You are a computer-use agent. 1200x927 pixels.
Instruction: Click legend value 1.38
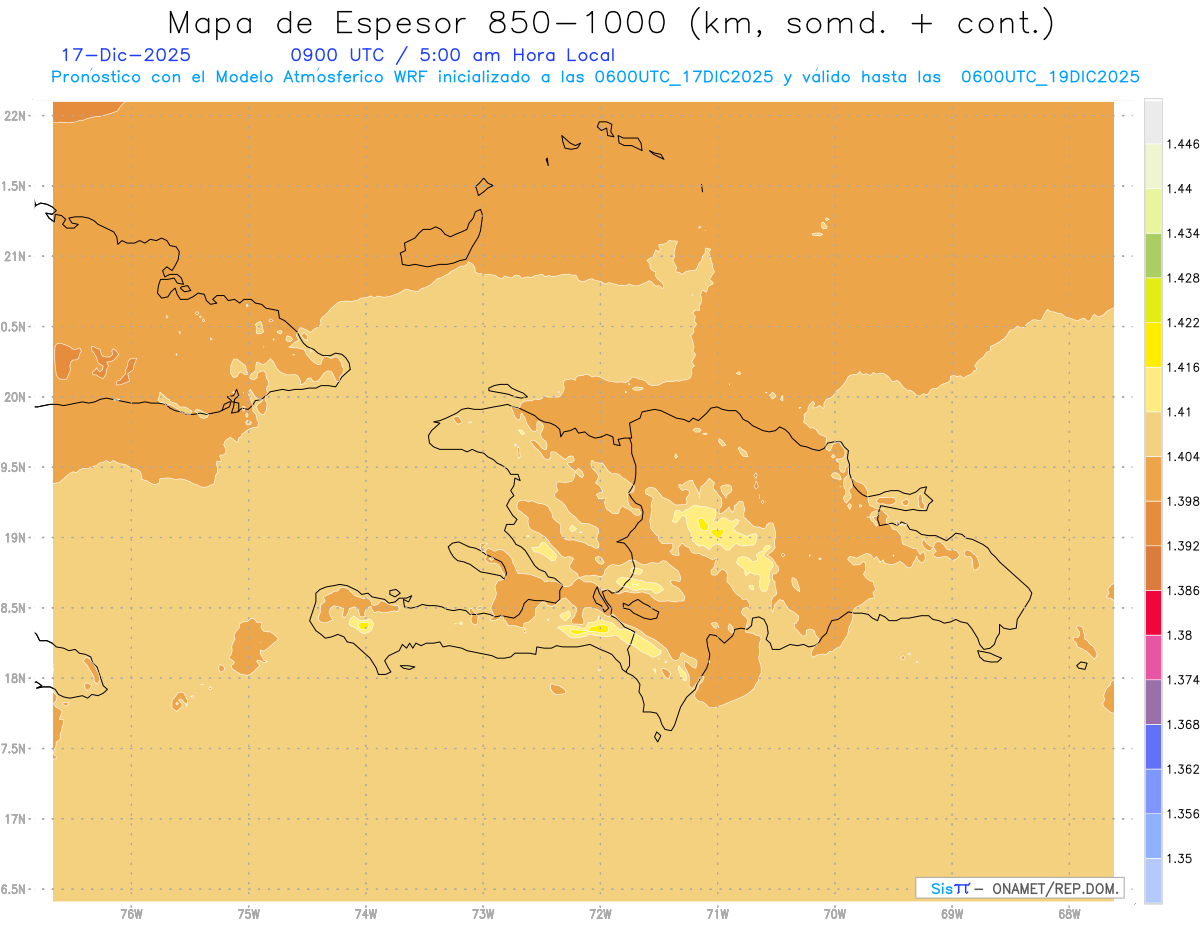1179,635
